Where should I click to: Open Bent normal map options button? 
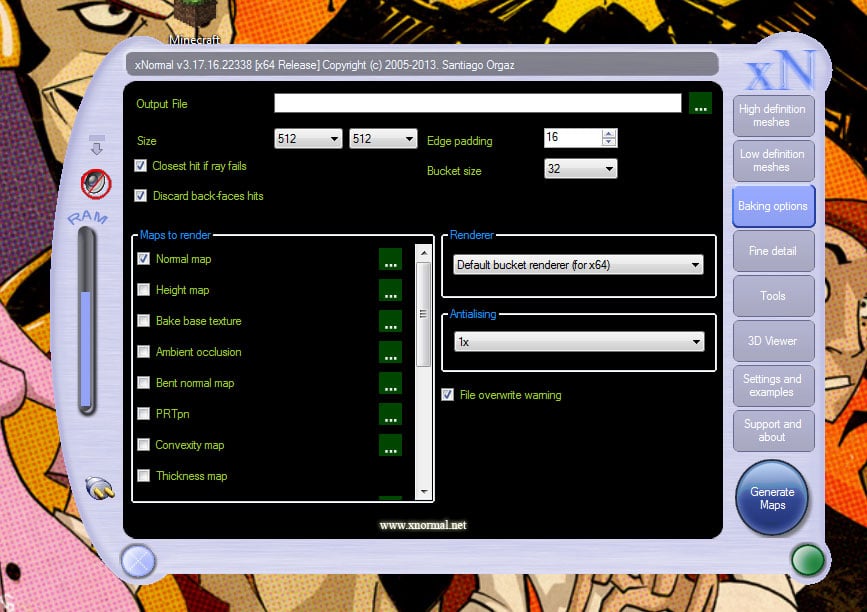390,384
